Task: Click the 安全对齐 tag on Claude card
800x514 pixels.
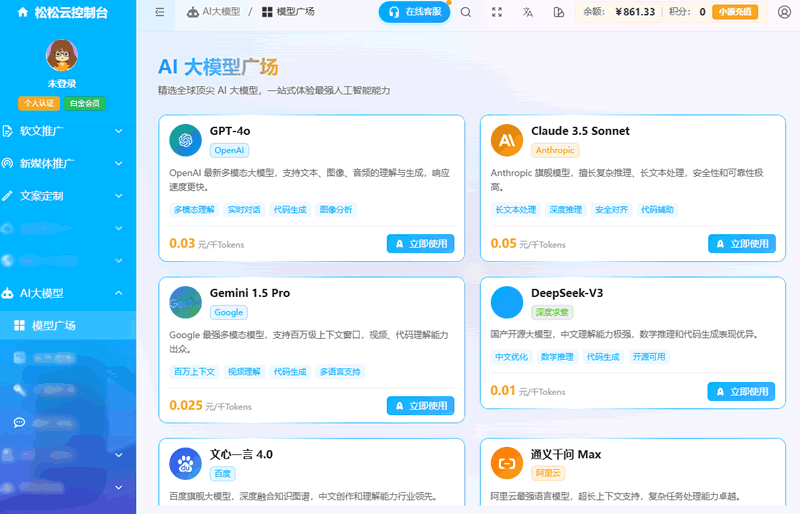Action: (x=611, y=210)
